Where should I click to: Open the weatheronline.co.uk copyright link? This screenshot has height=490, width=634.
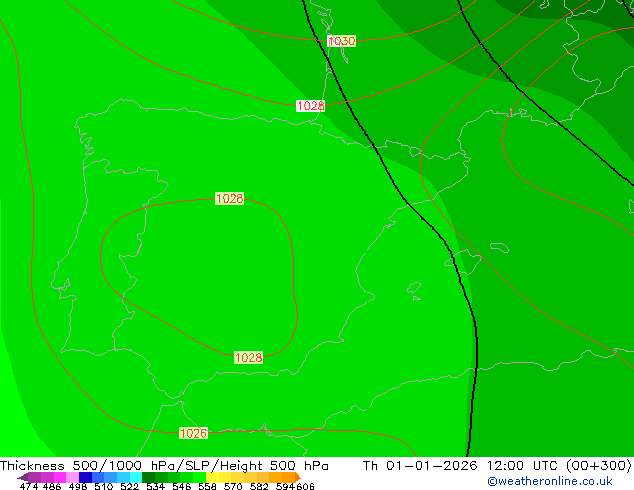click(550, 481)
